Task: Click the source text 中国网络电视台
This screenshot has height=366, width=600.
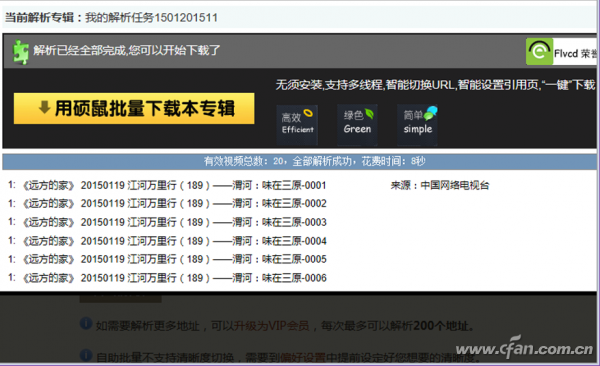Action: coord(455,185)
